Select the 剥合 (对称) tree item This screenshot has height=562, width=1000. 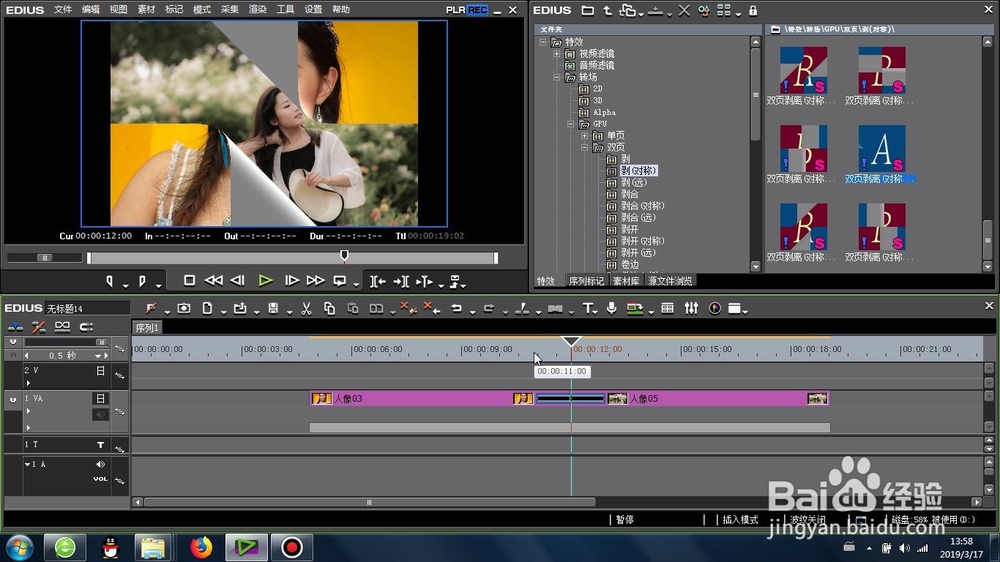click(642, 205)
